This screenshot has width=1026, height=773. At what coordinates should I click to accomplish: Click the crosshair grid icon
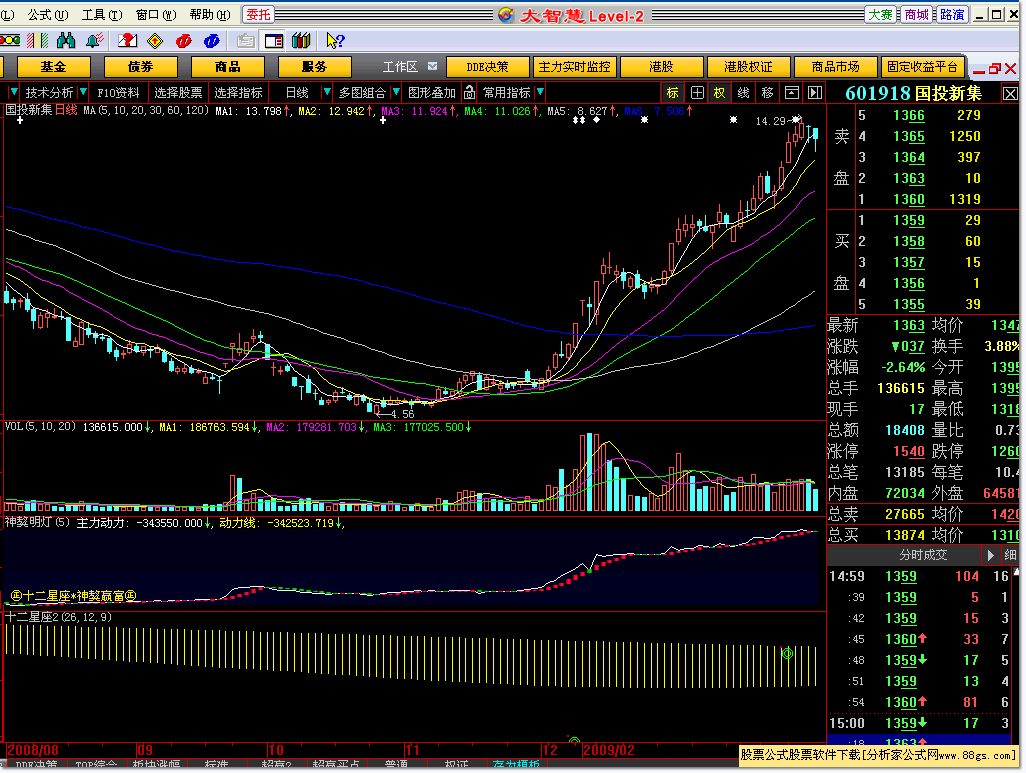coord(698,92)
